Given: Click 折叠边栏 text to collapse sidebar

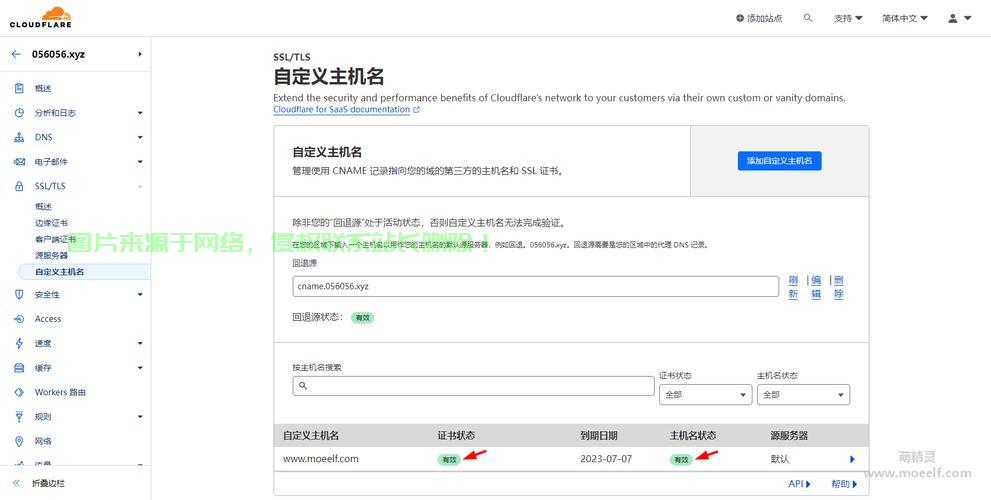Looking at the screenshot, I should click(49, 484).
